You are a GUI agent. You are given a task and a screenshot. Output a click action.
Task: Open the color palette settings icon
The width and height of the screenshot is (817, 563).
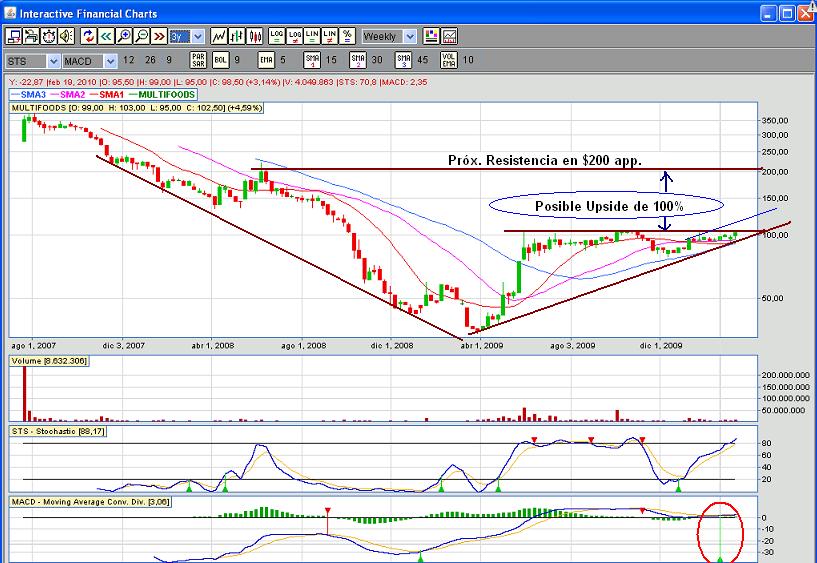(430, 36)
